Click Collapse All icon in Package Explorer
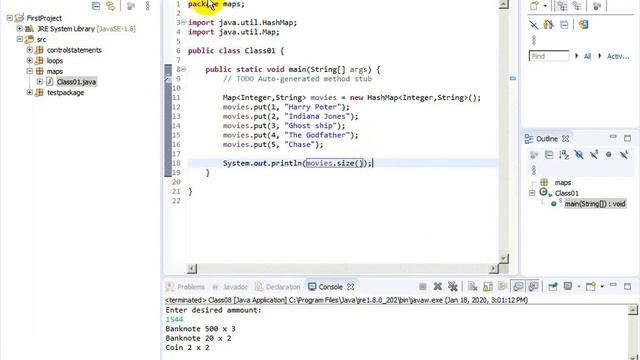Screen dimensions: 640x360 coord(96,6)
